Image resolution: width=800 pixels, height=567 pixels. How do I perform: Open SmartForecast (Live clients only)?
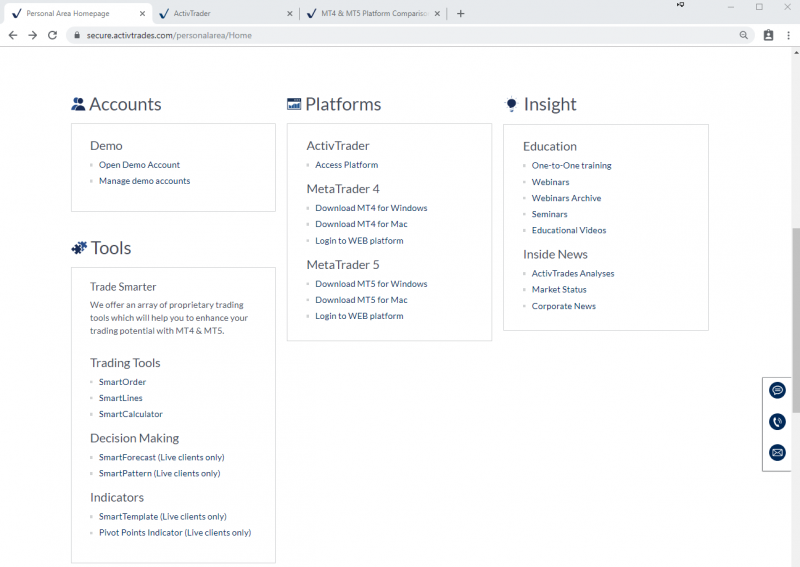click(162, 457)
